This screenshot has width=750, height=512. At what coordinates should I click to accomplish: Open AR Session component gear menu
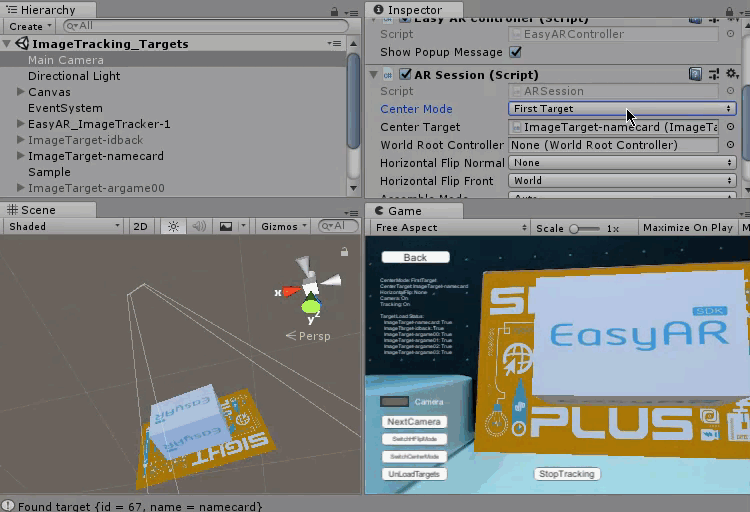pos(731,74)
